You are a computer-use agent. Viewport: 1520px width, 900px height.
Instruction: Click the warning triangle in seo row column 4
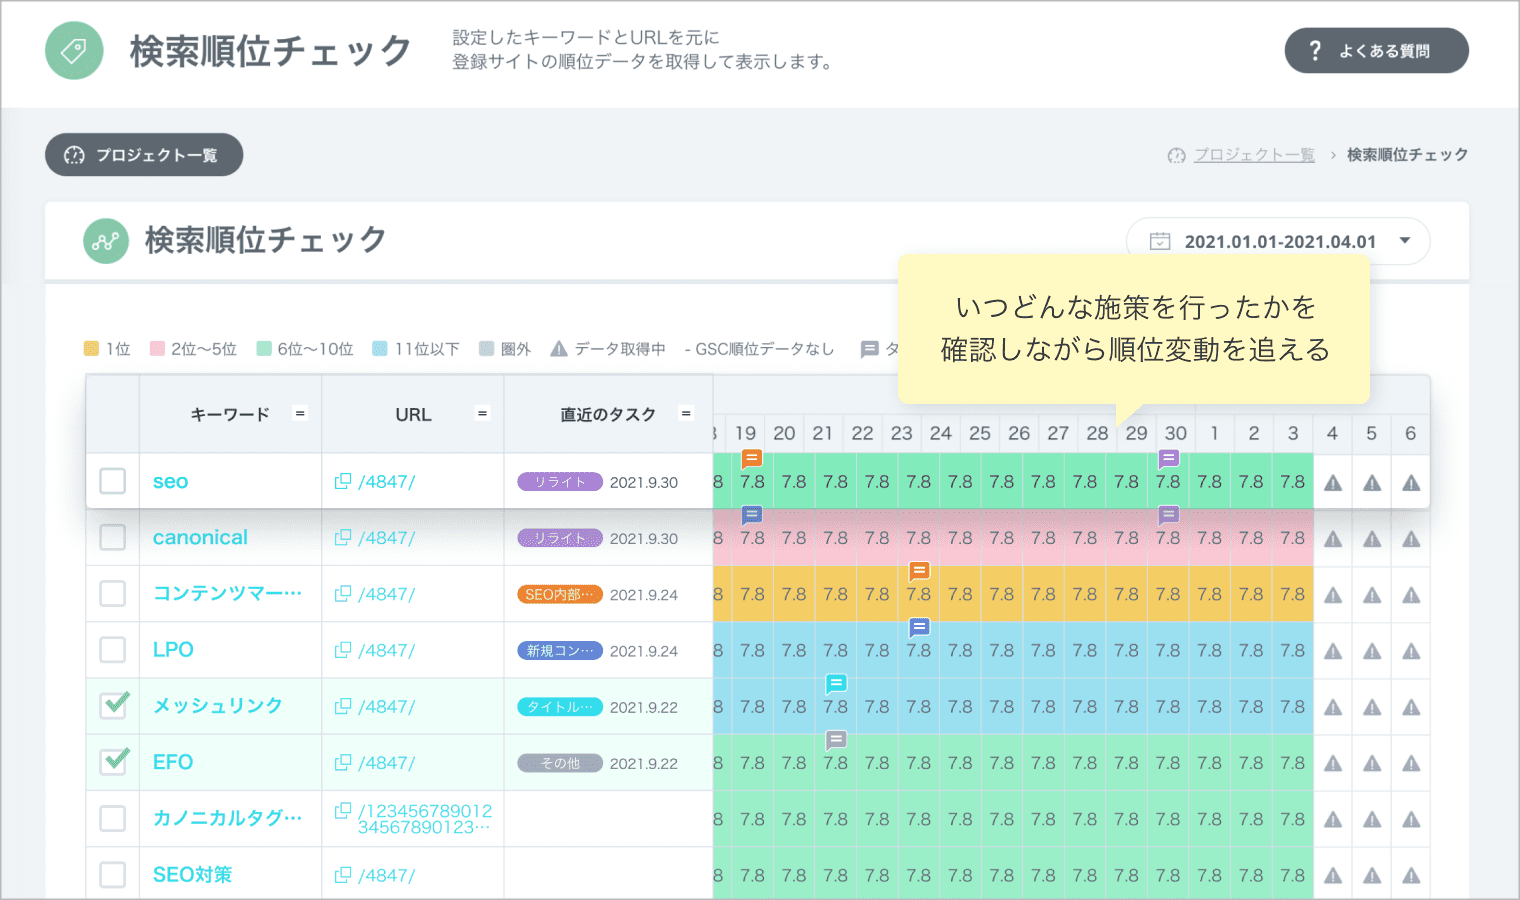tap(1333, 483)
